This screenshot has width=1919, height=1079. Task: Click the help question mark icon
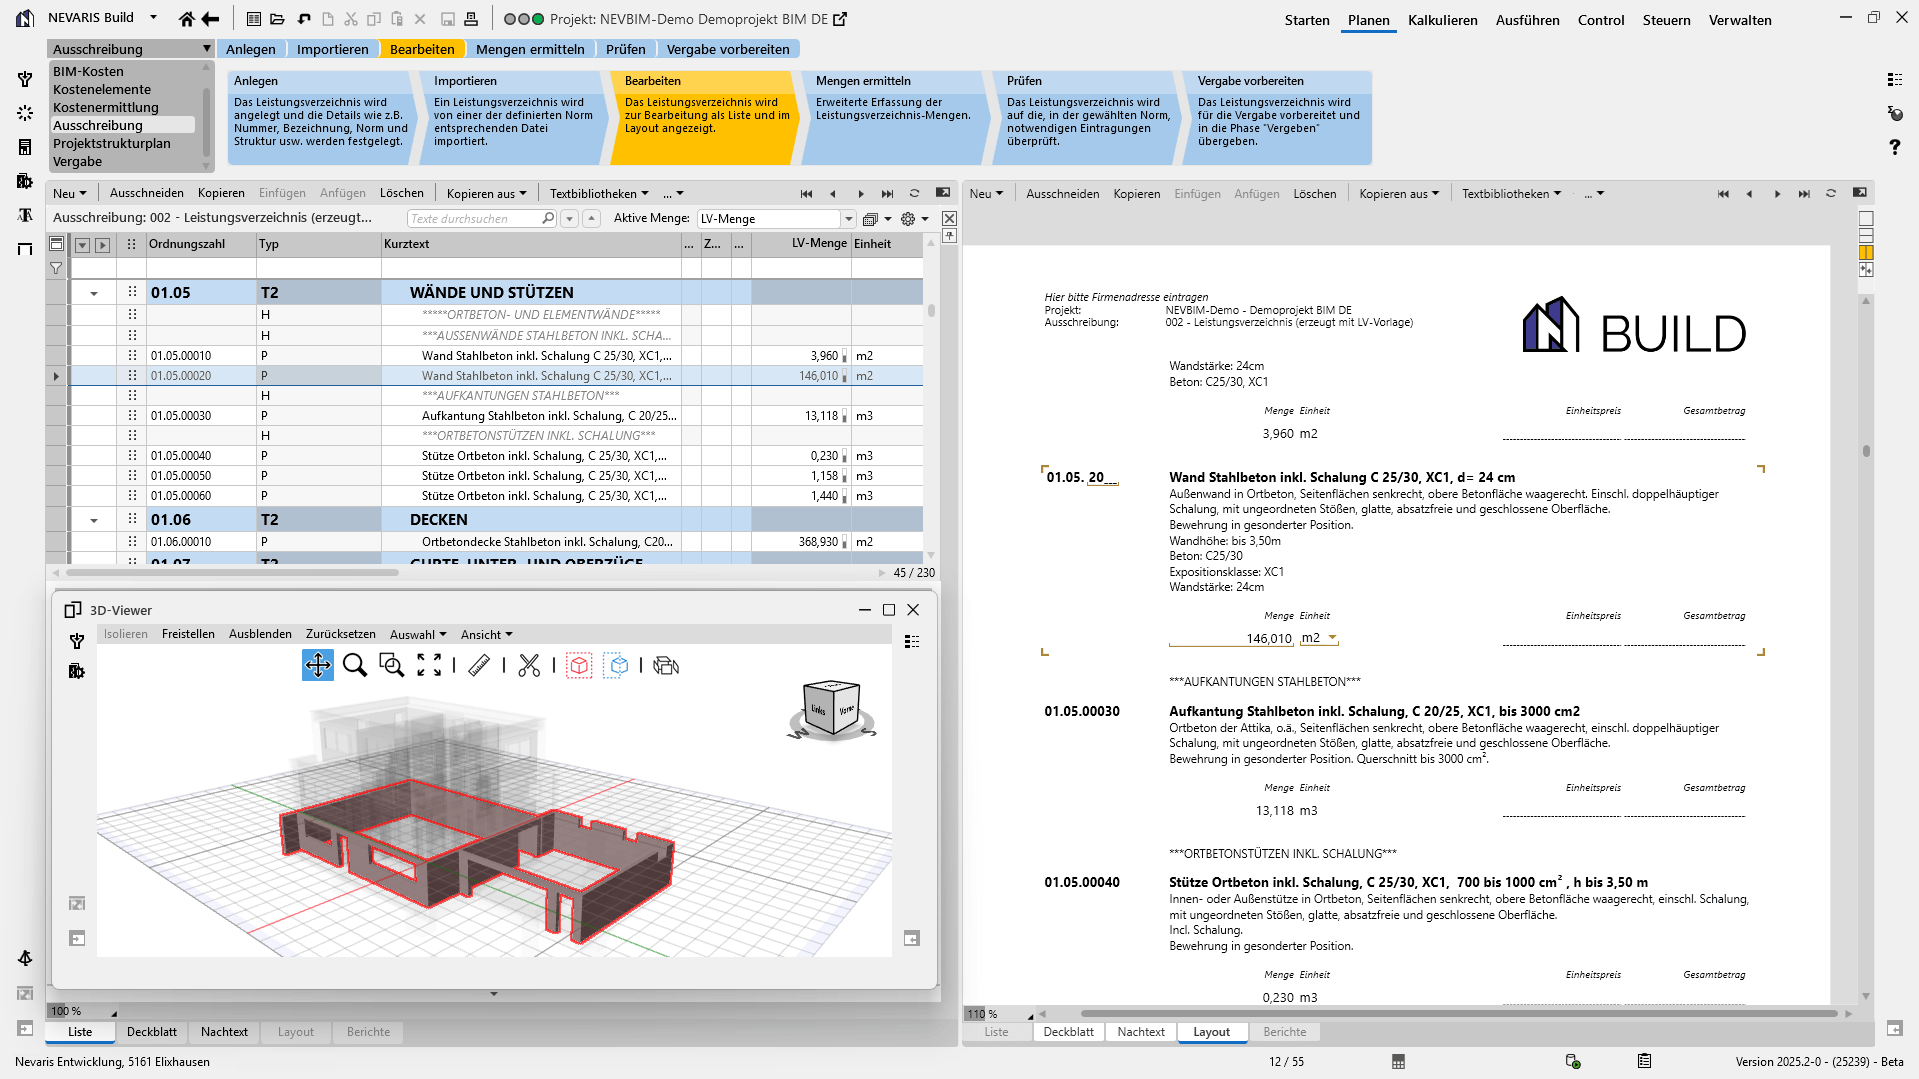click(1894, 147)
